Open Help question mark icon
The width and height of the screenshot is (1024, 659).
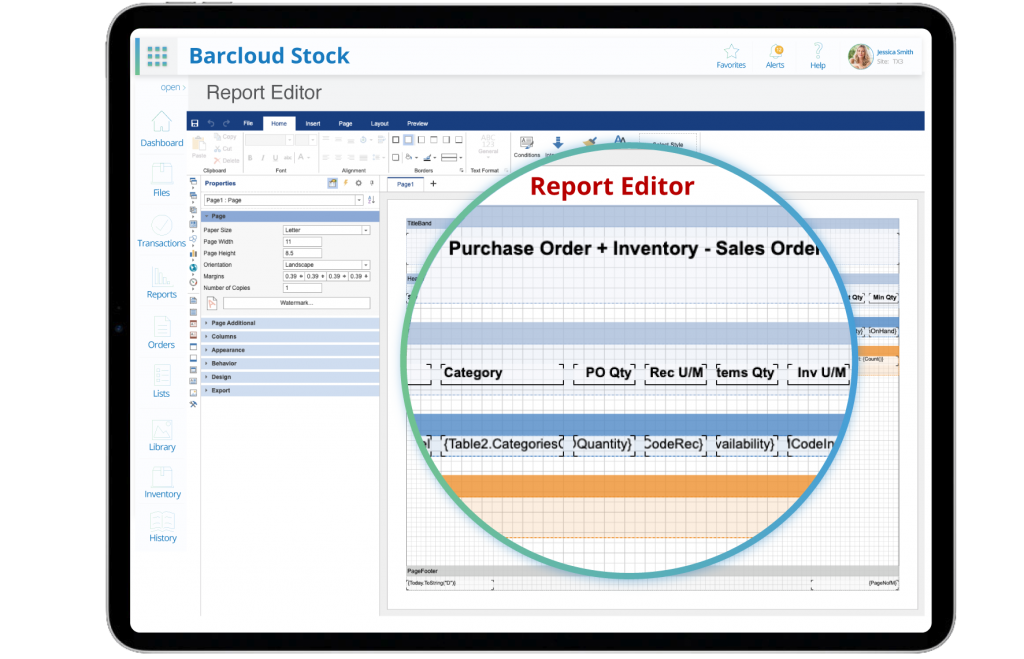818,56
